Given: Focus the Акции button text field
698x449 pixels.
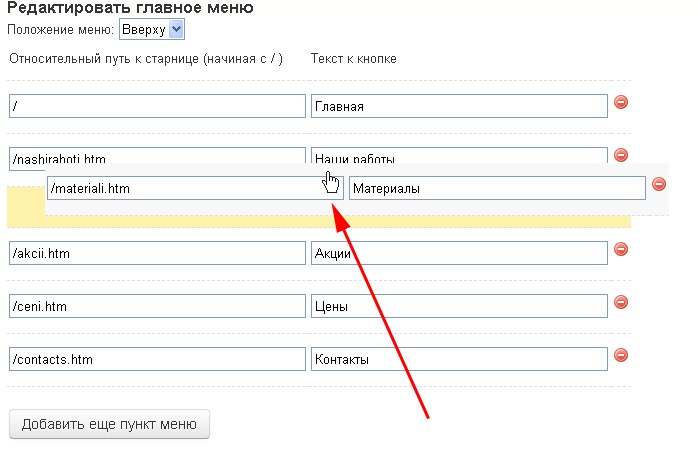Looking at the screenshot, I should point(459,254).
